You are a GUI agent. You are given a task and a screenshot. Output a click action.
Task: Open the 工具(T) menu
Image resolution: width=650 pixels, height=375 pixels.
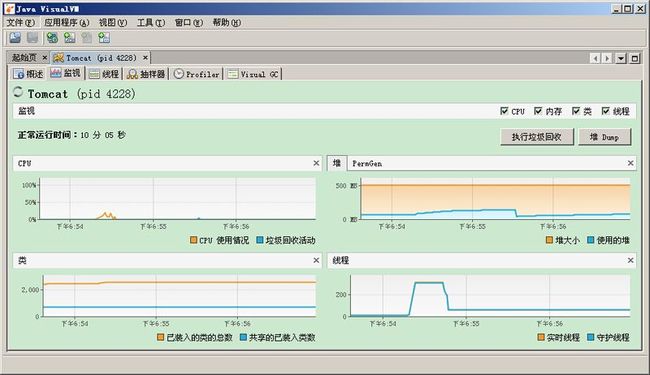(x=151, y=22)
